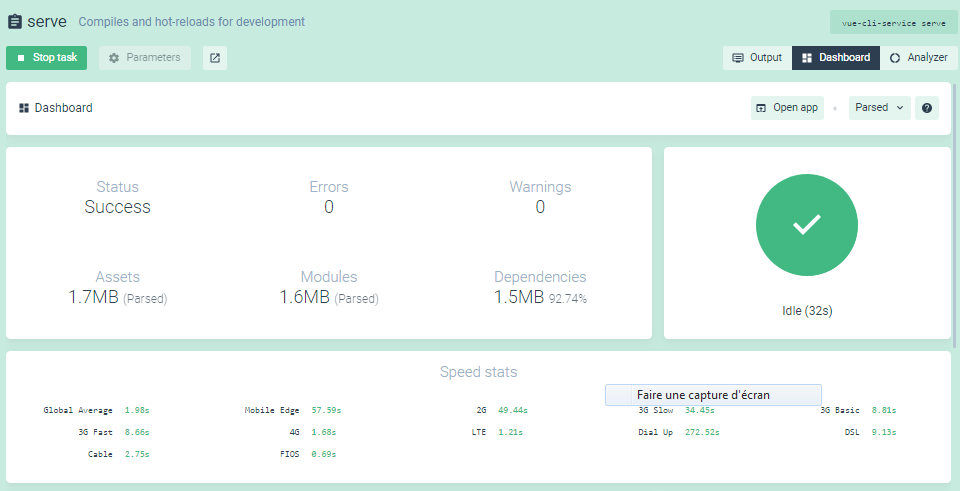Viewport: 960px width, 491px height.
Task: Click the green success checkmark circle
Action: pos(806,227)
